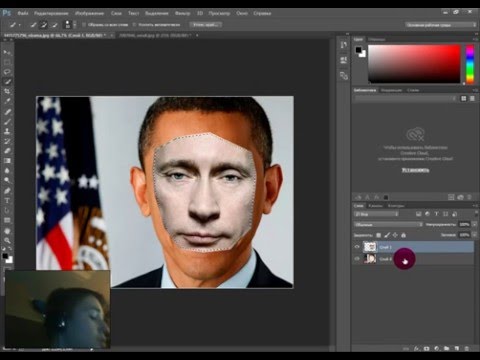Viewport: 480px width, 360px height.
Task: Select the Zoom tool in toolbox
Action: point(7,240)
